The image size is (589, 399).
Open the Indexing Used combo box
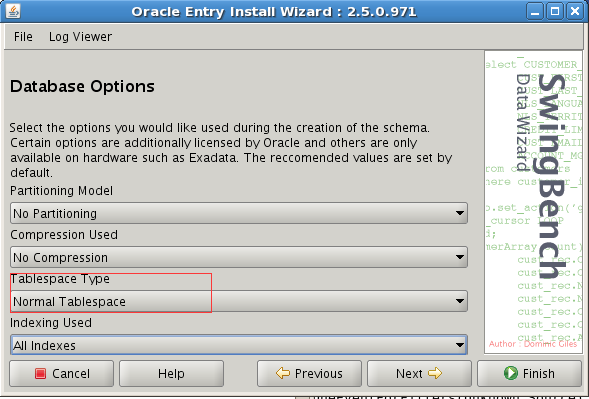(239, 345)
